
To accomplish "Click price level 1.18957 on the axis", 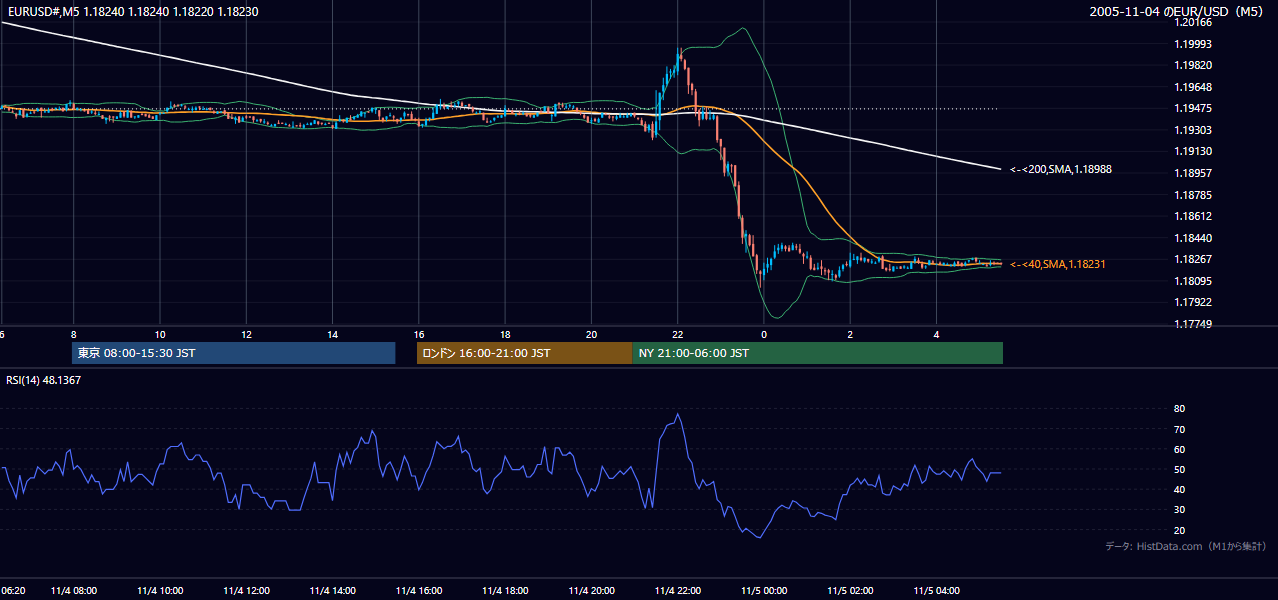I will (x=1192, y=173).
